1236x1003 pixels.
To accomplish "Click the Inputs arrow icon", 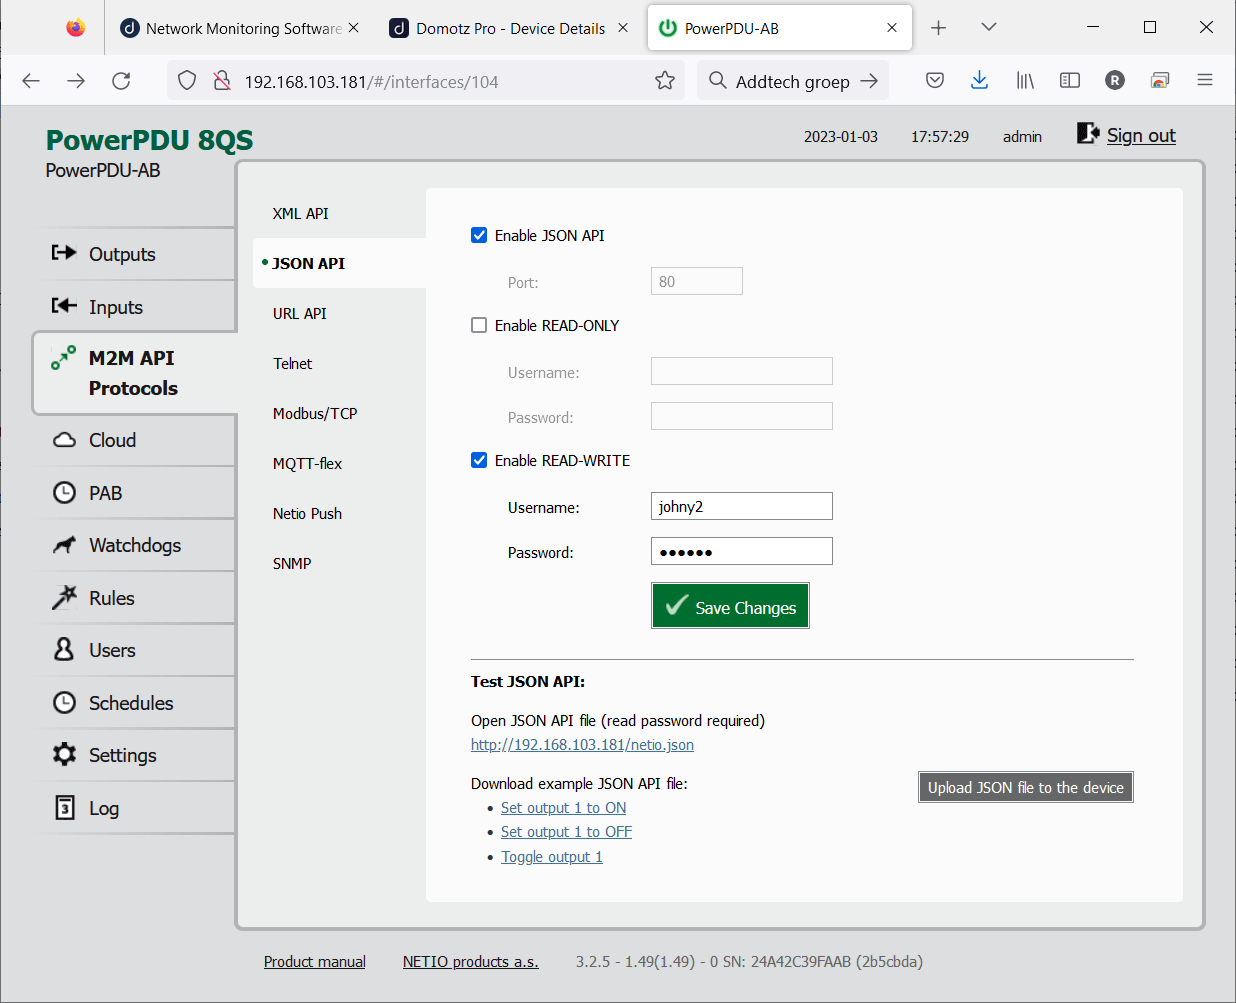I will coord(64,305).
